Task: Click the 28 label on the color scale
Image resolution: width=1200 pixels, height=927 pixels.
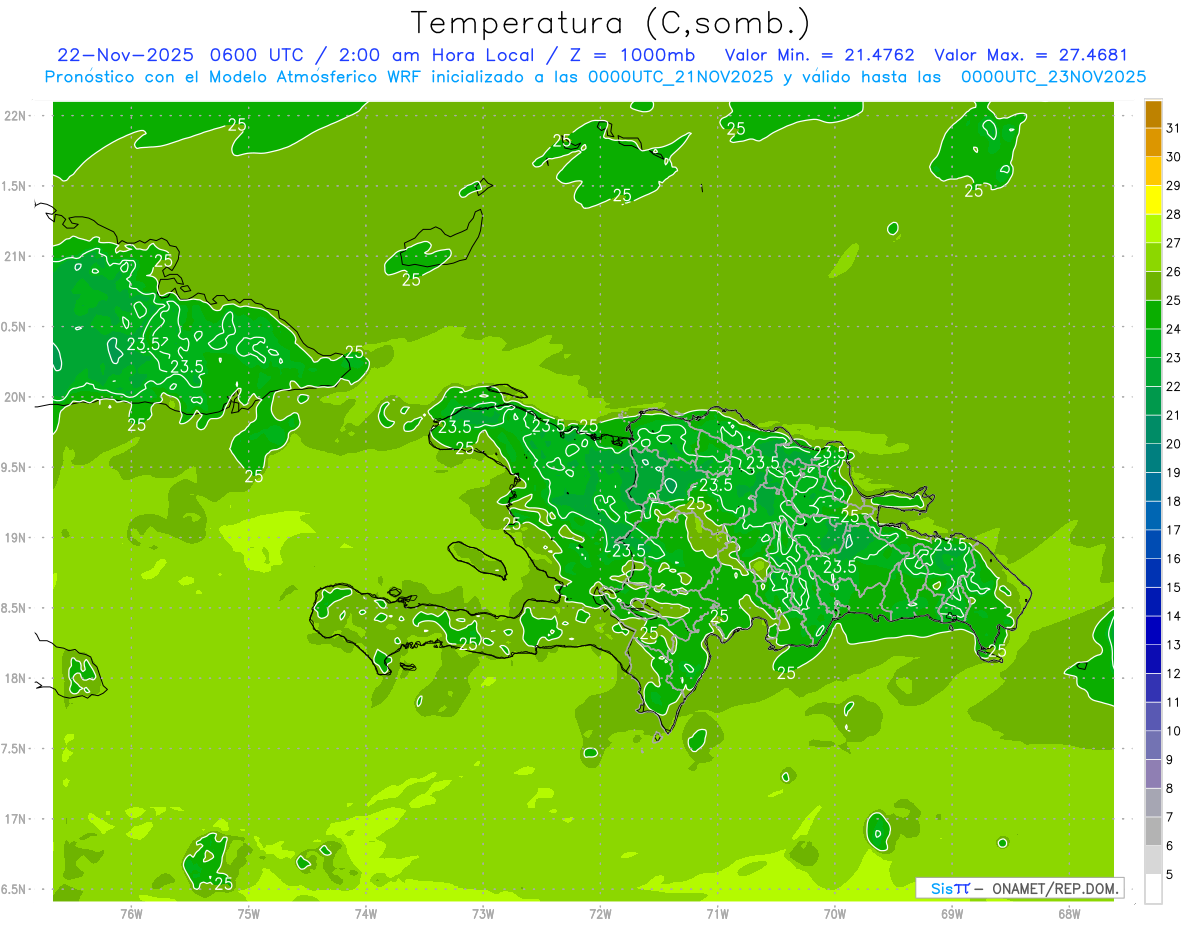Action: pyautogui.click(x=1173, y=214)
